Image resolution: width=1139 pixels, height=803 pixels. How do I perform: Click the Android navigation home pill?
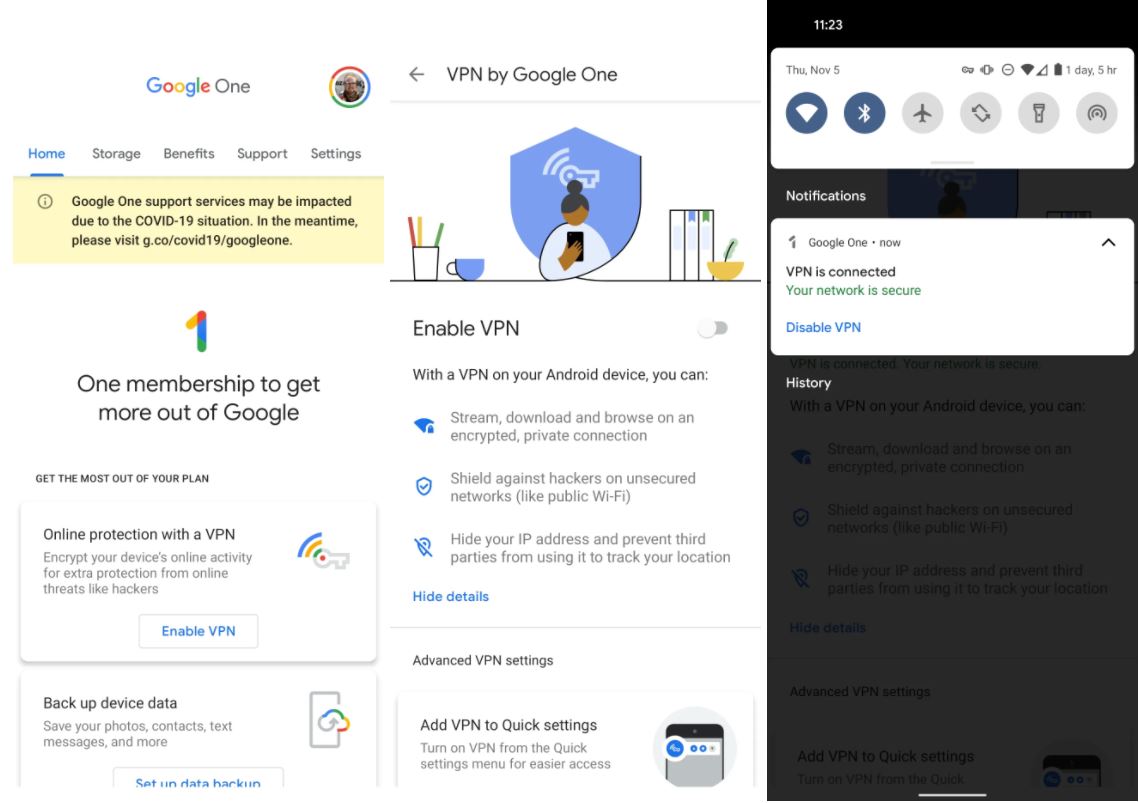tap(952, 795)
